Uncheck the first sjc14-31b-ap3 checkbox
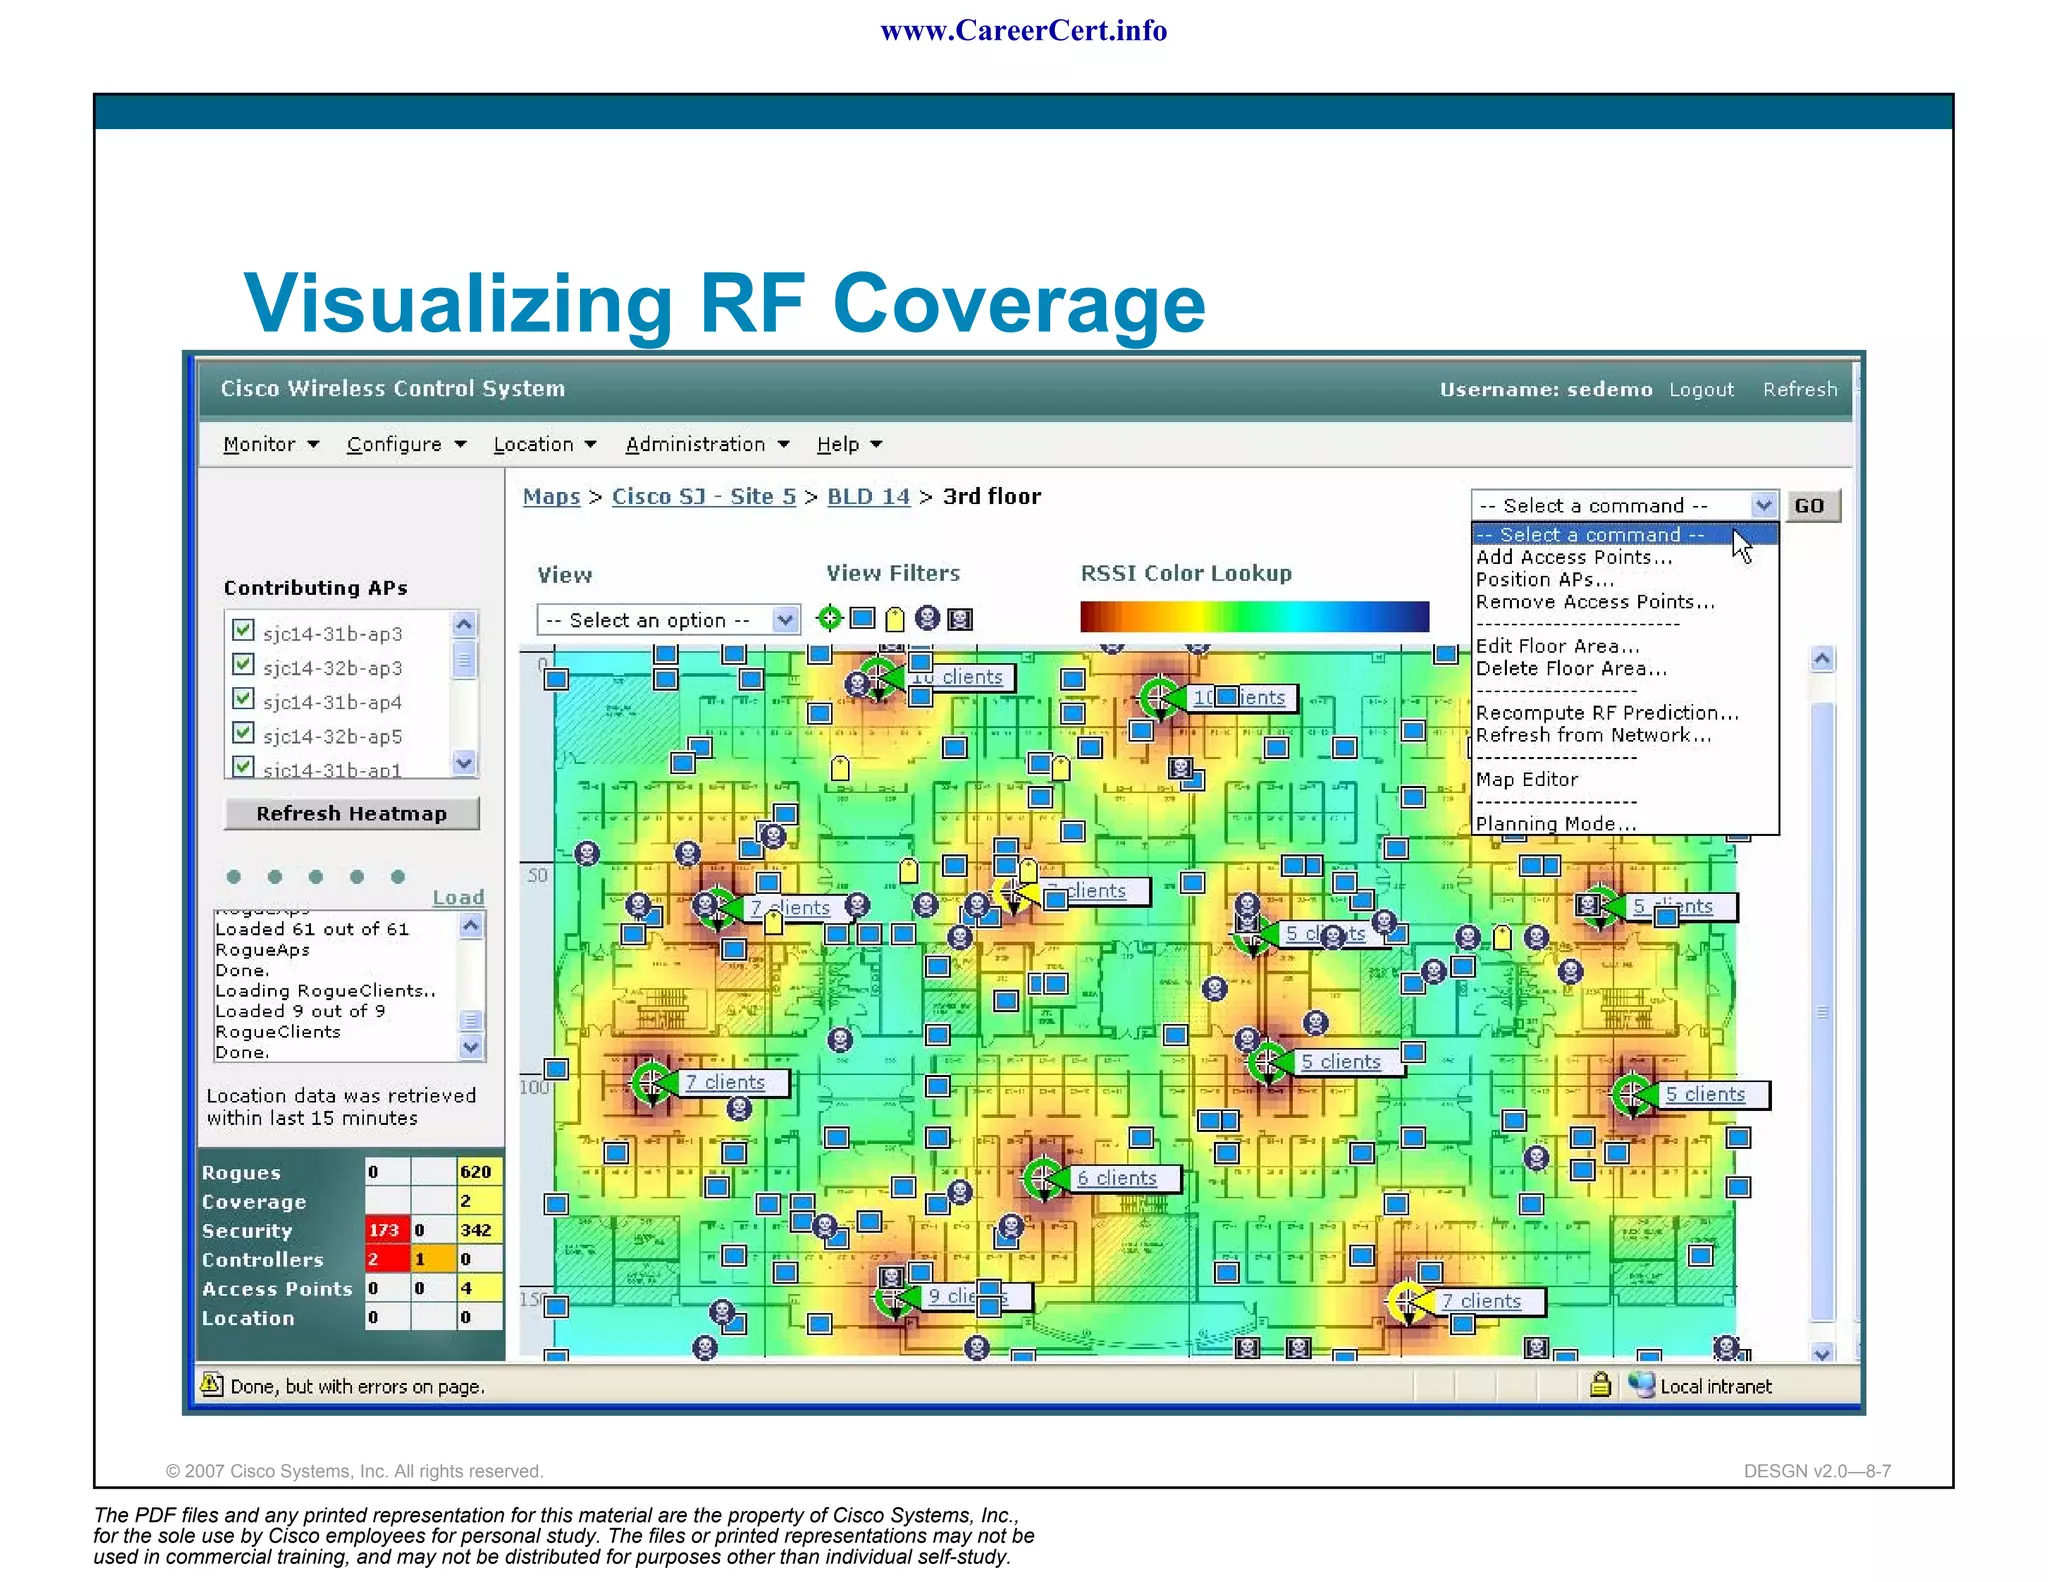This screenshot has height=1582, width=2048. pyautogui.click(x=243, y=630)
